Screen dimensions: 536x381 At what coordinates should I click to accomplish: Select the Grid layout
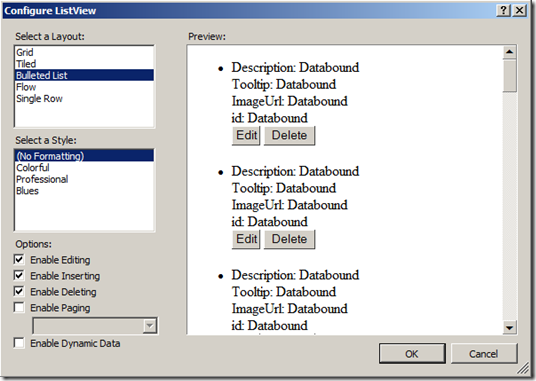(84, 52)
